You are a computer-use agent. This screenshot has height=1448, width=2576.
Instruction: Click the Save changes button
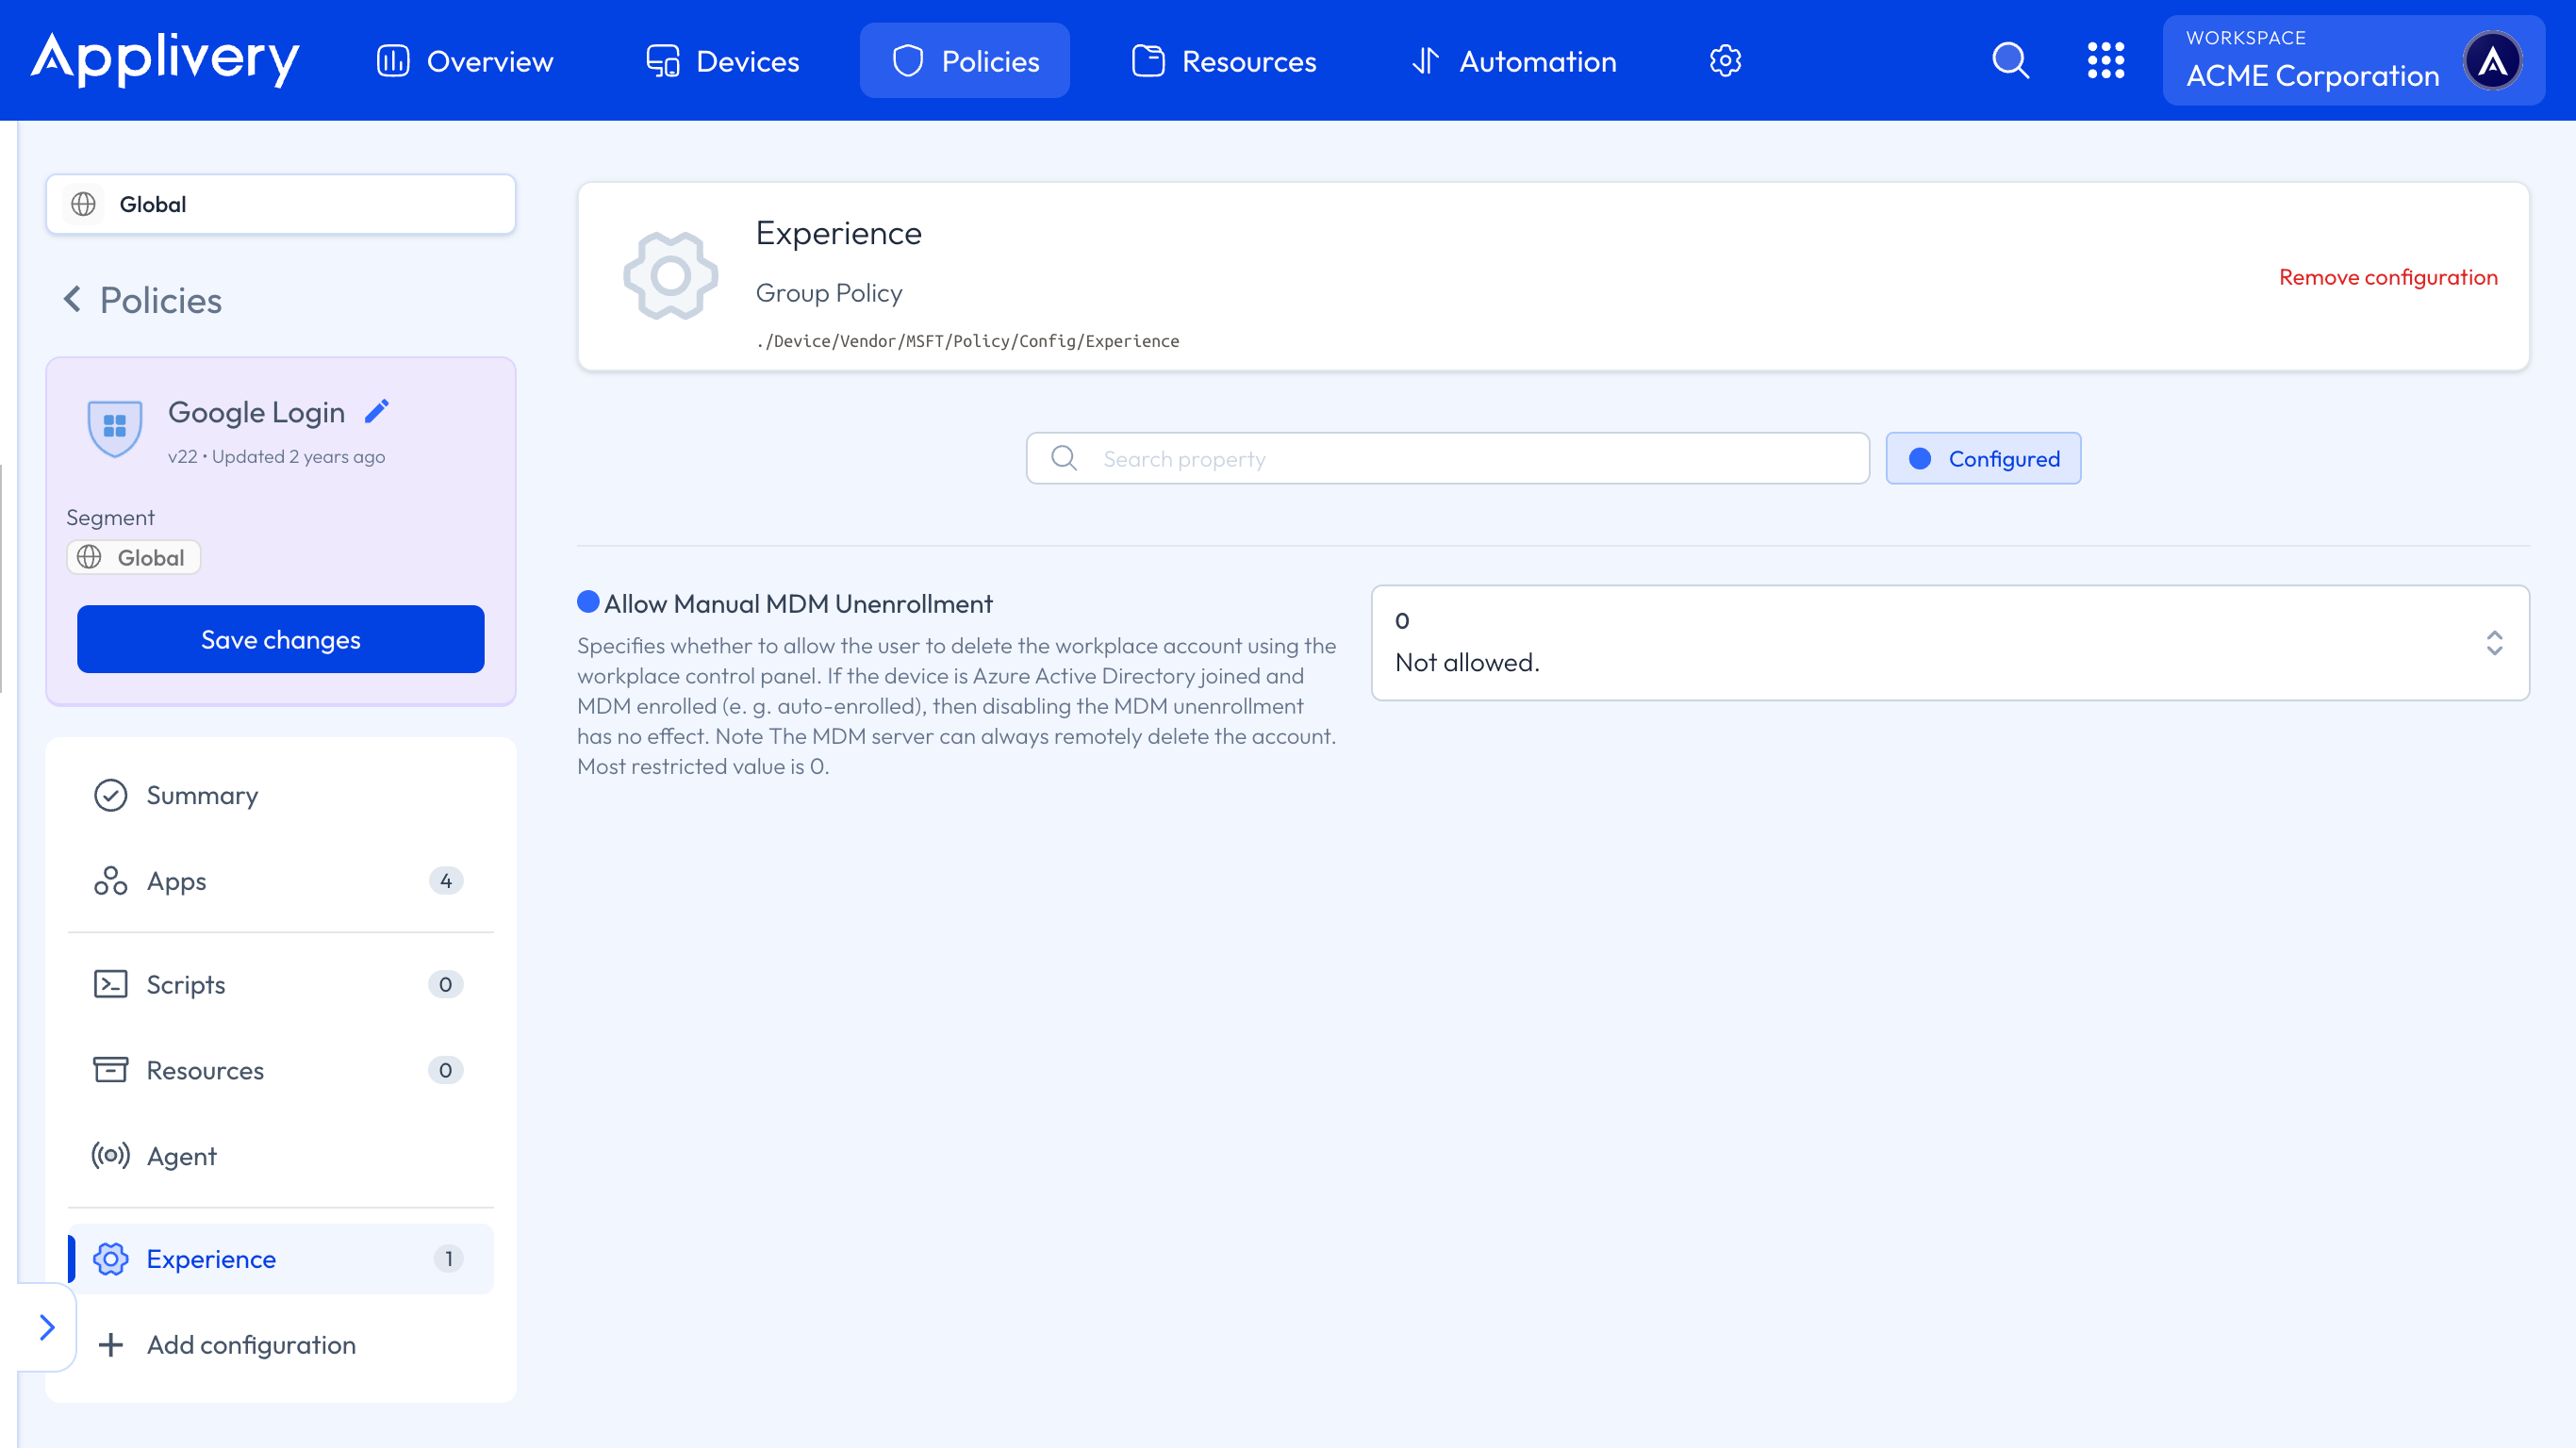point(281,639)
